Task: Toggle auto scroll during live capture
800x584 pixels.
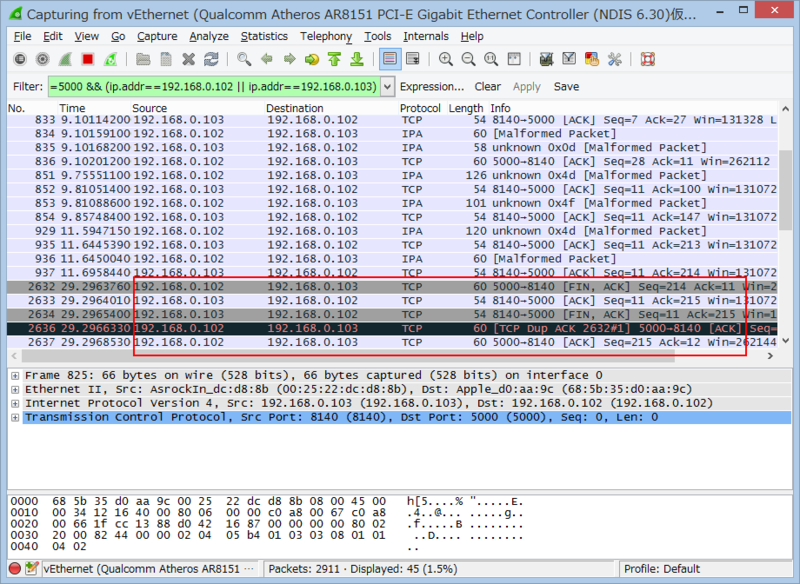Action: pyautogui.click(x=412, y=59)
